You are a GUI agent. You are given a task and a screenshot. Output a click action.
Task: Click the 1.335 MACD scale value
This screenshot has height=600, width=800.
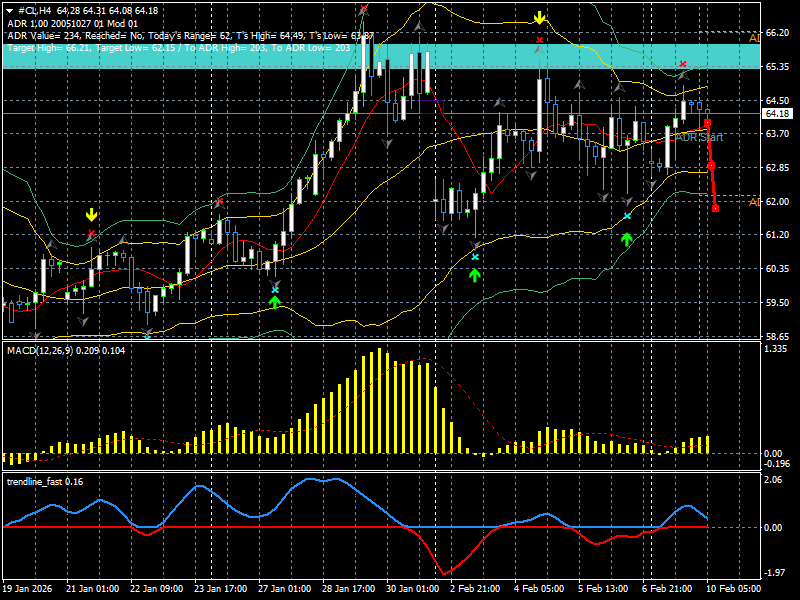pyautogui.click(x=776, y=348)
